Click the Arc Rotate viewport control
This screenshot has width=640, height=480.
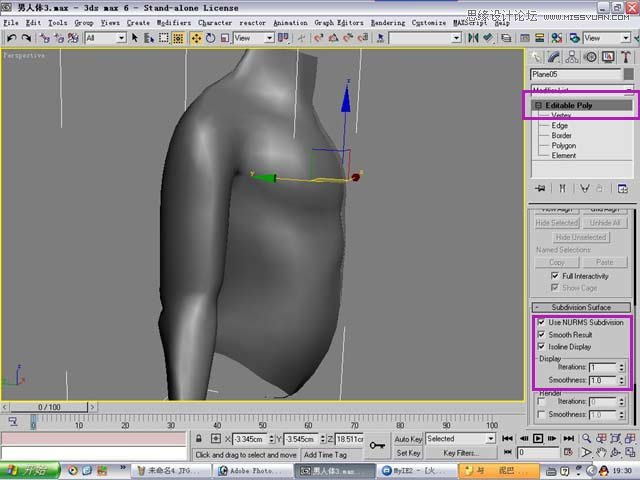[x=616, y=452]
